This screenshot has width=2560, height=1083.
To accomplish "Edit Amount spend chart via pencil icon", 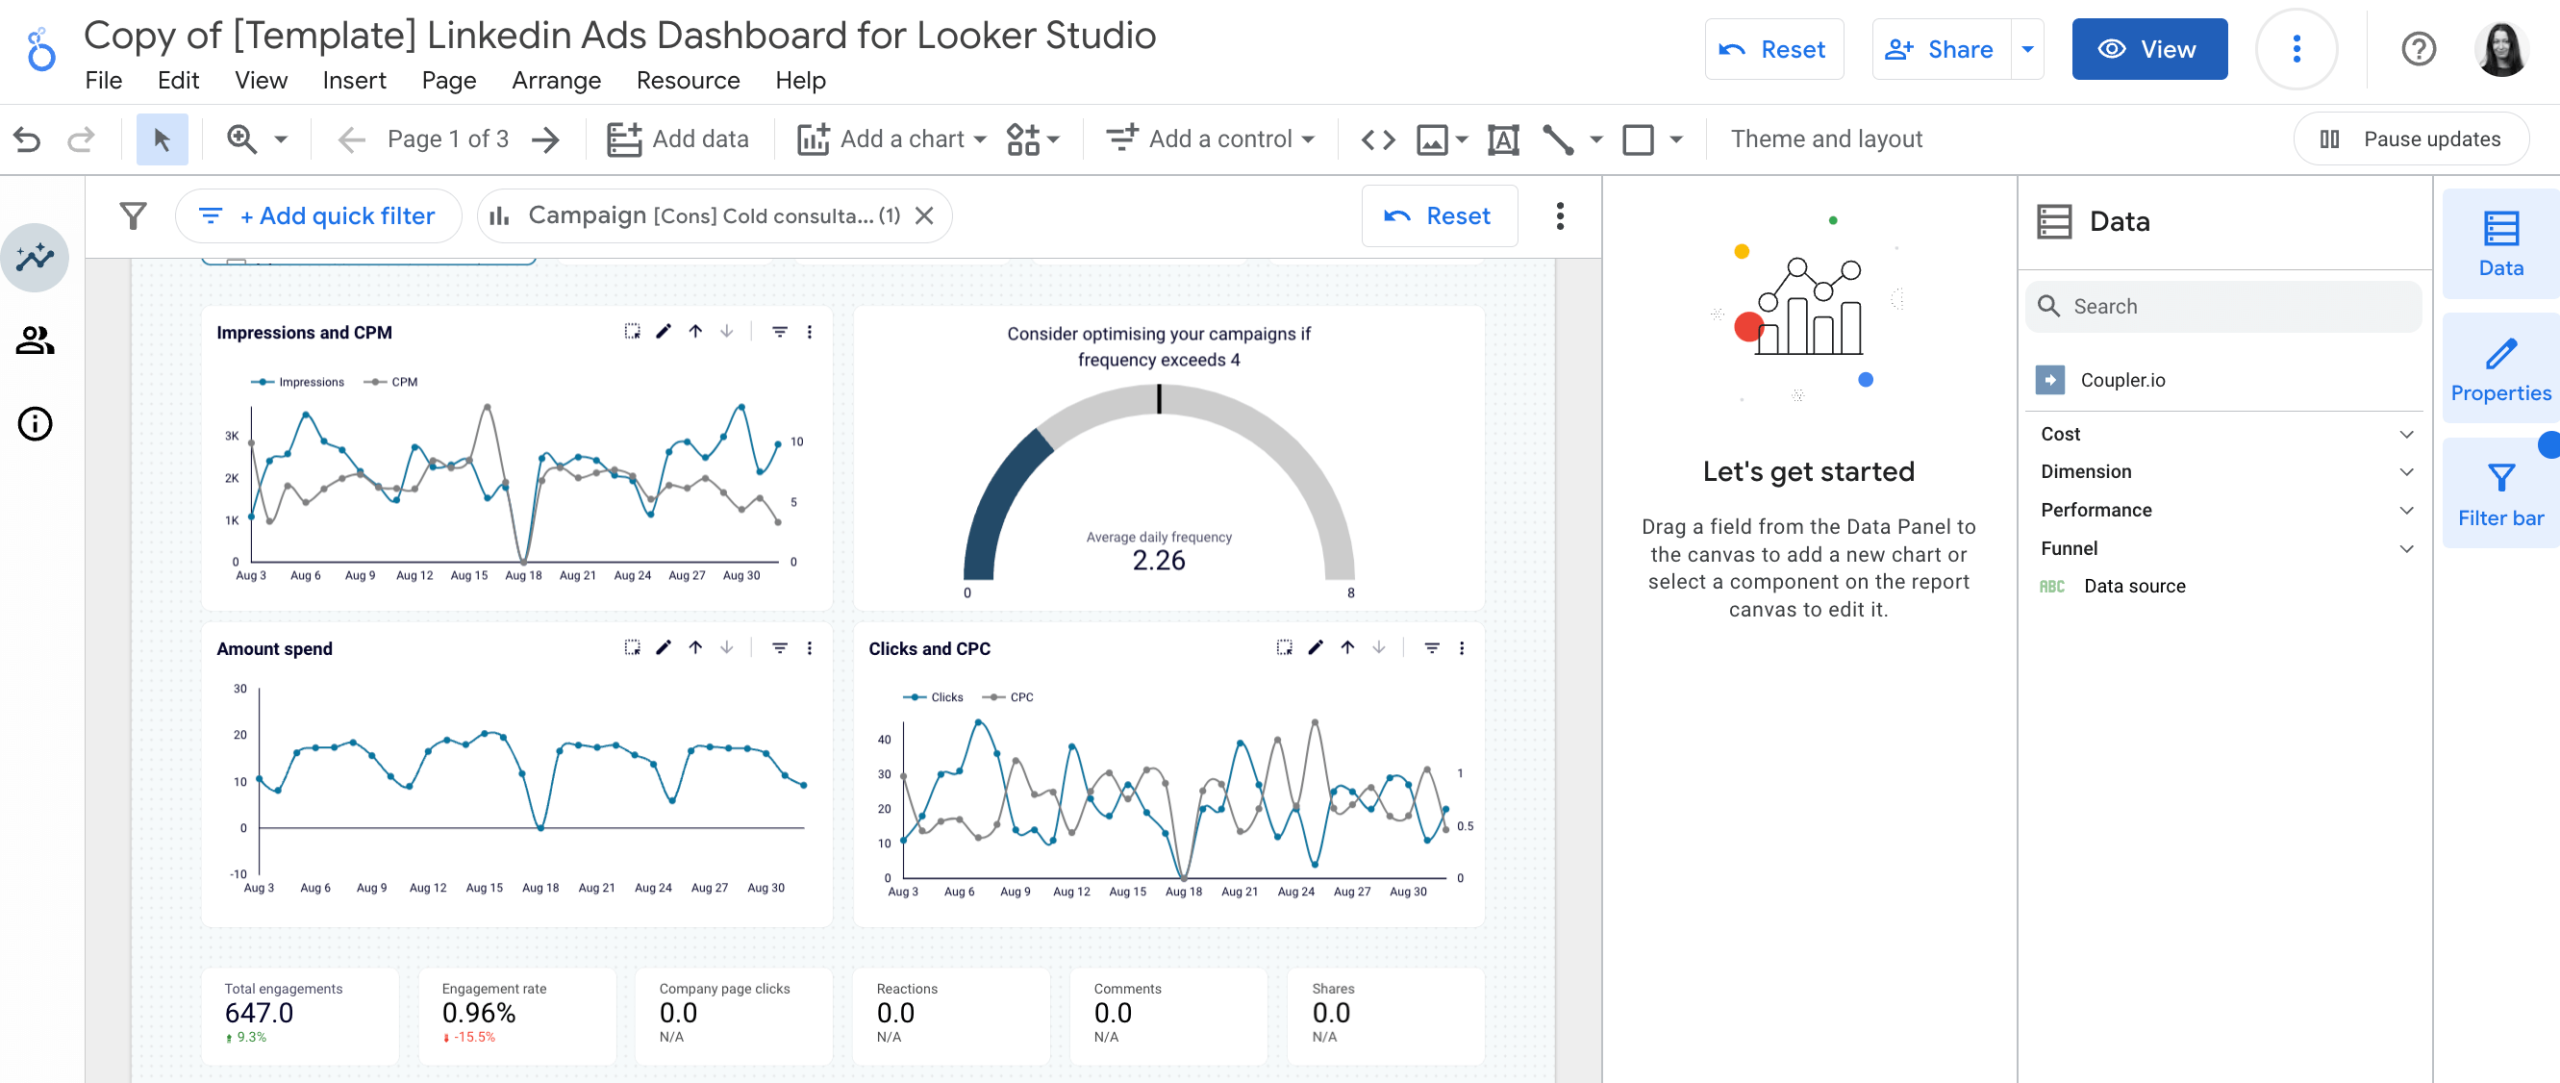I will [x=662, y=648].
